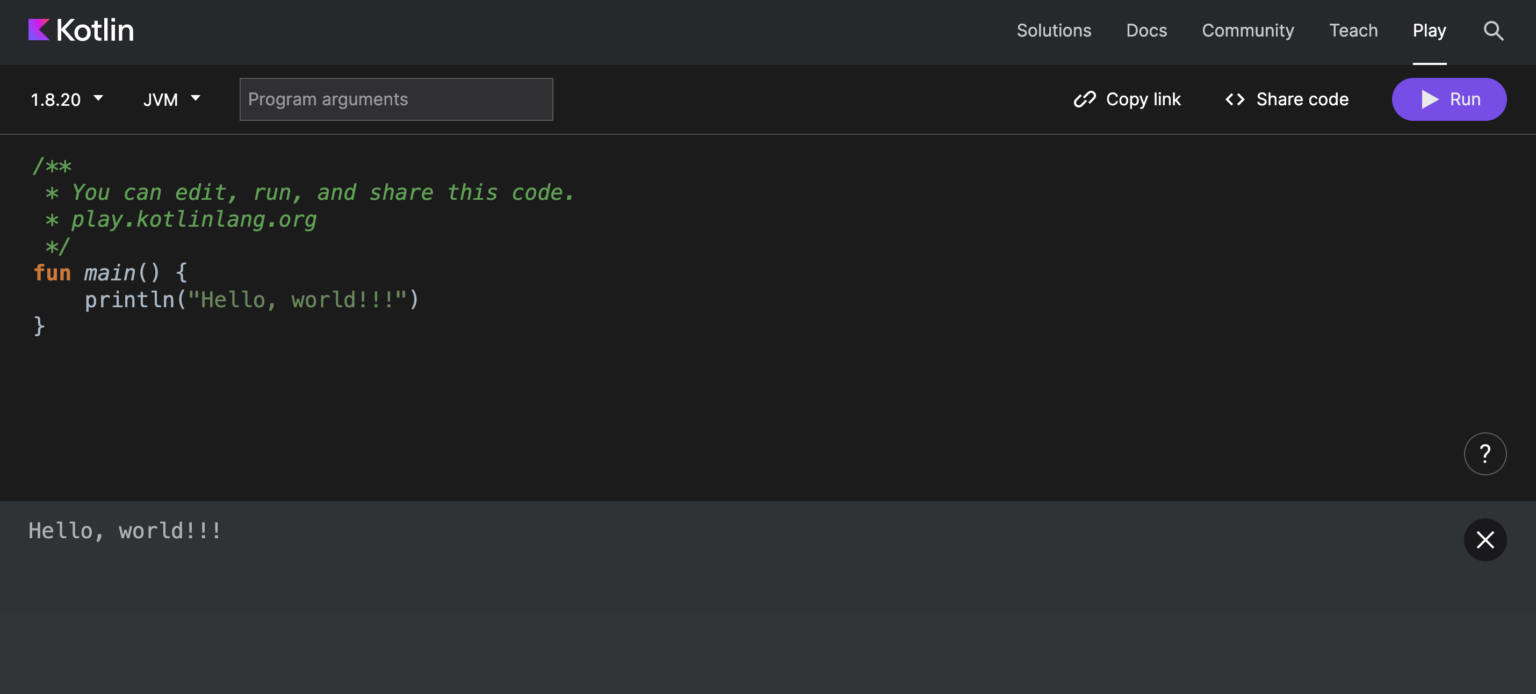
Task: Click the fun main() declaration line
Action: point(110,273)
